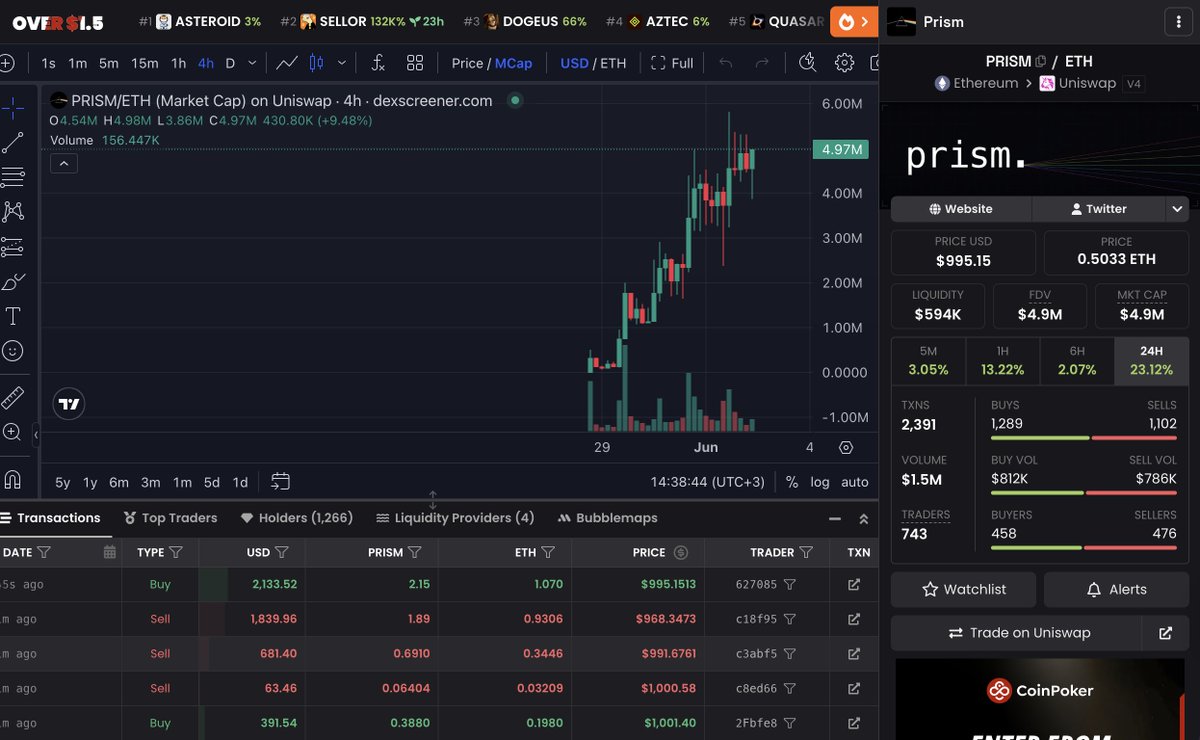Open the emoji icons tool
The image size is (1200, 740).
click(x=13, y=351)
